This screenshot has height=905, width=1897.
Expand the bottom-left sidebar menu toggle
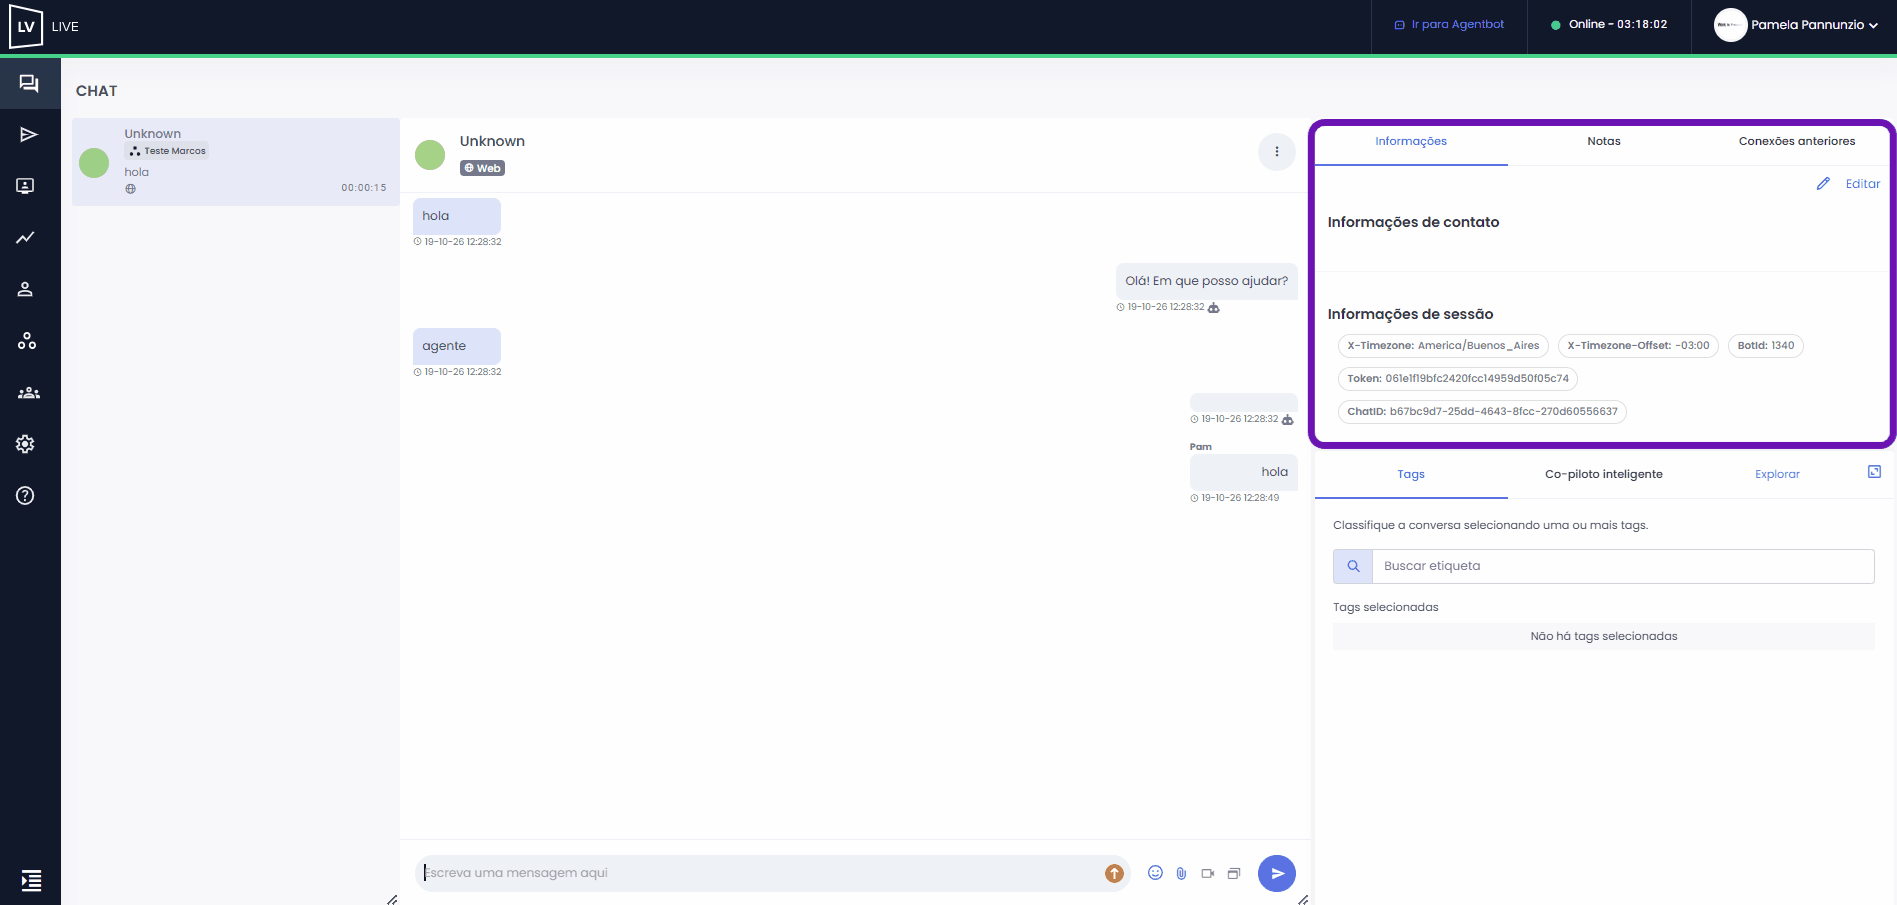coord(31,880)
